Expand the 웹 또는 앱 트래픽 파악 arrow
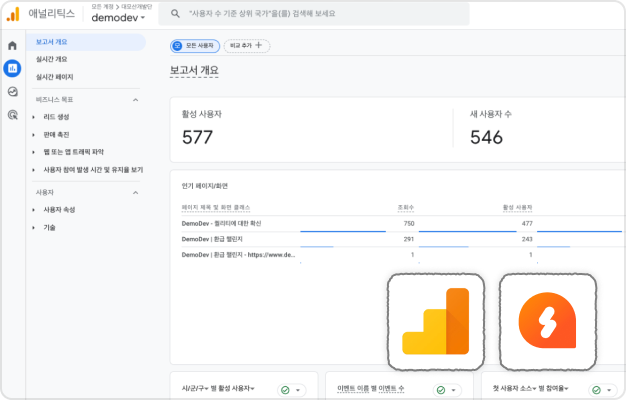 click(x=34, y=152)
